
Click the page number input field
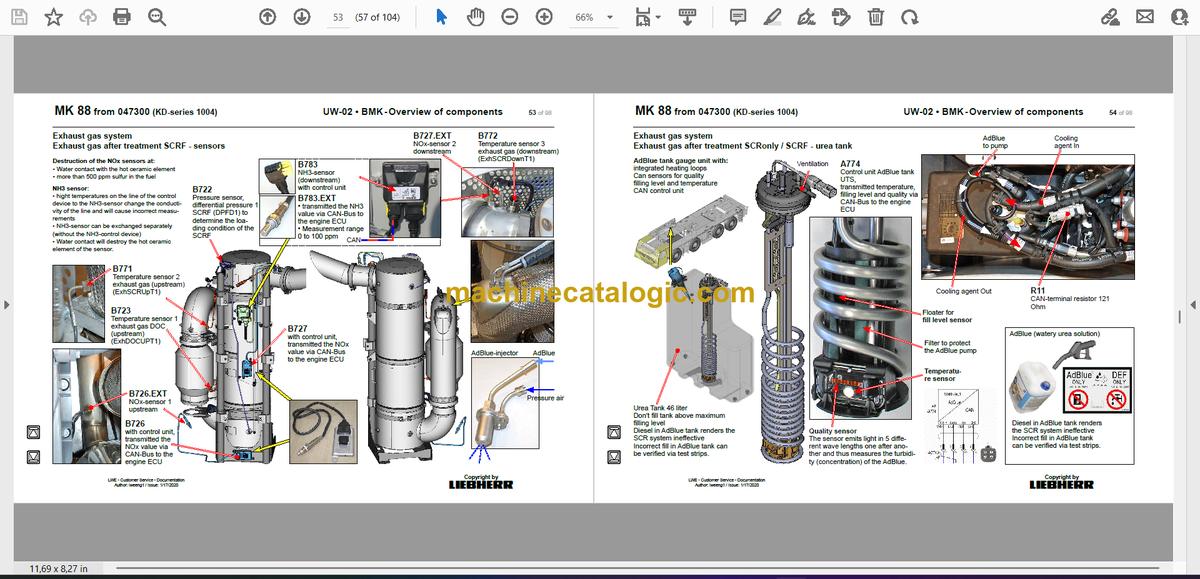(338, 17)
